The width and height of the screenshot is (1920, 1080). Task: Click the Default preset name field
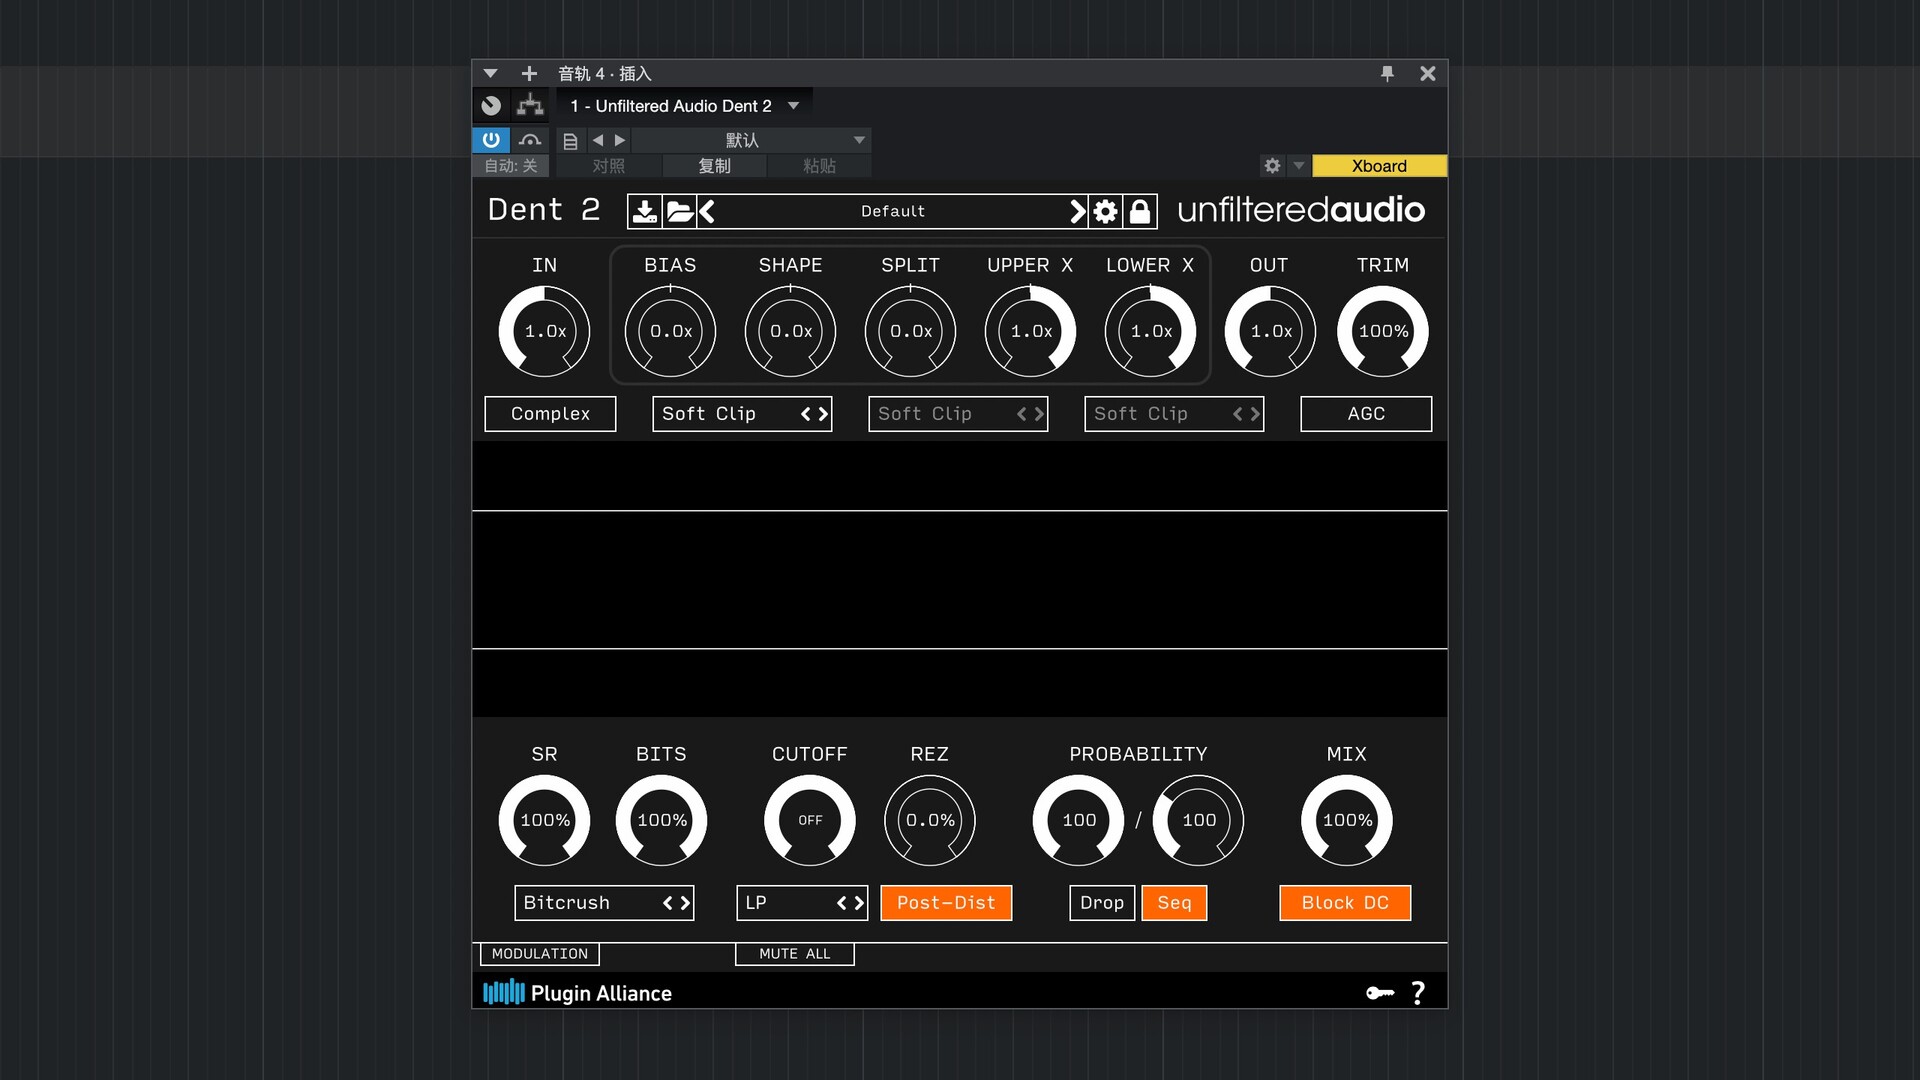pos(893,211)
